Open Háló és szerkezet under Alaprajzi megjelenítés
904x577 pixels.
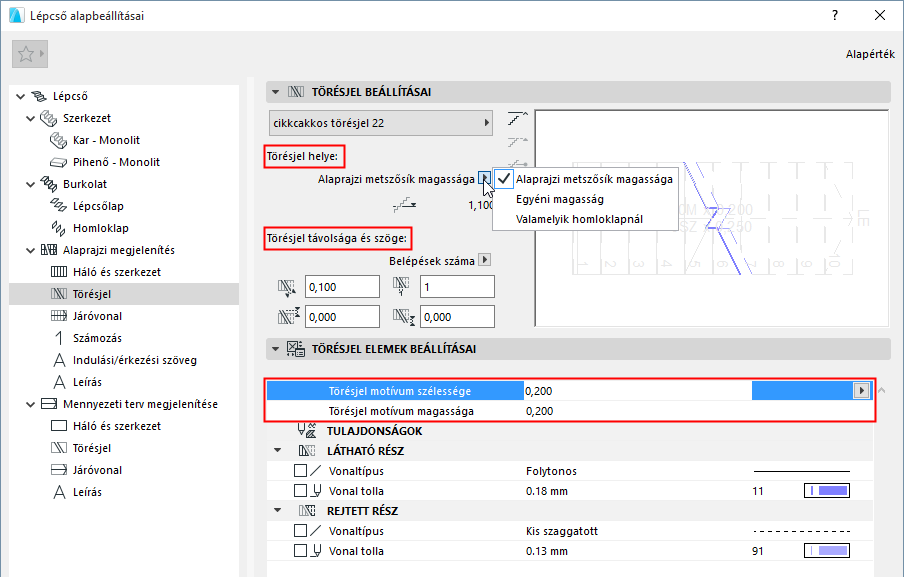(116, 272)
